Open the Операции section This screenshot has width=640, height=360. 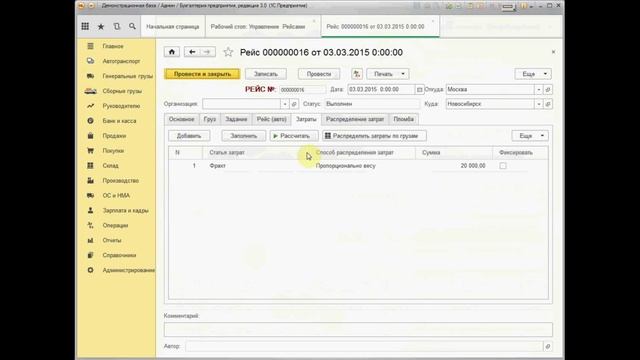(115, 225)
